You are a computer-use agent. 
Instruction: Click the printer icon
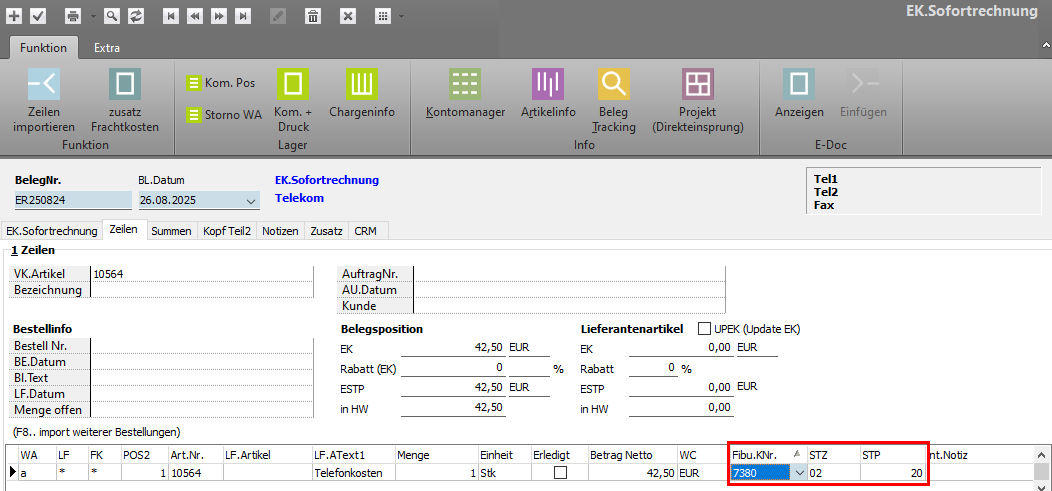click(74, 15)
